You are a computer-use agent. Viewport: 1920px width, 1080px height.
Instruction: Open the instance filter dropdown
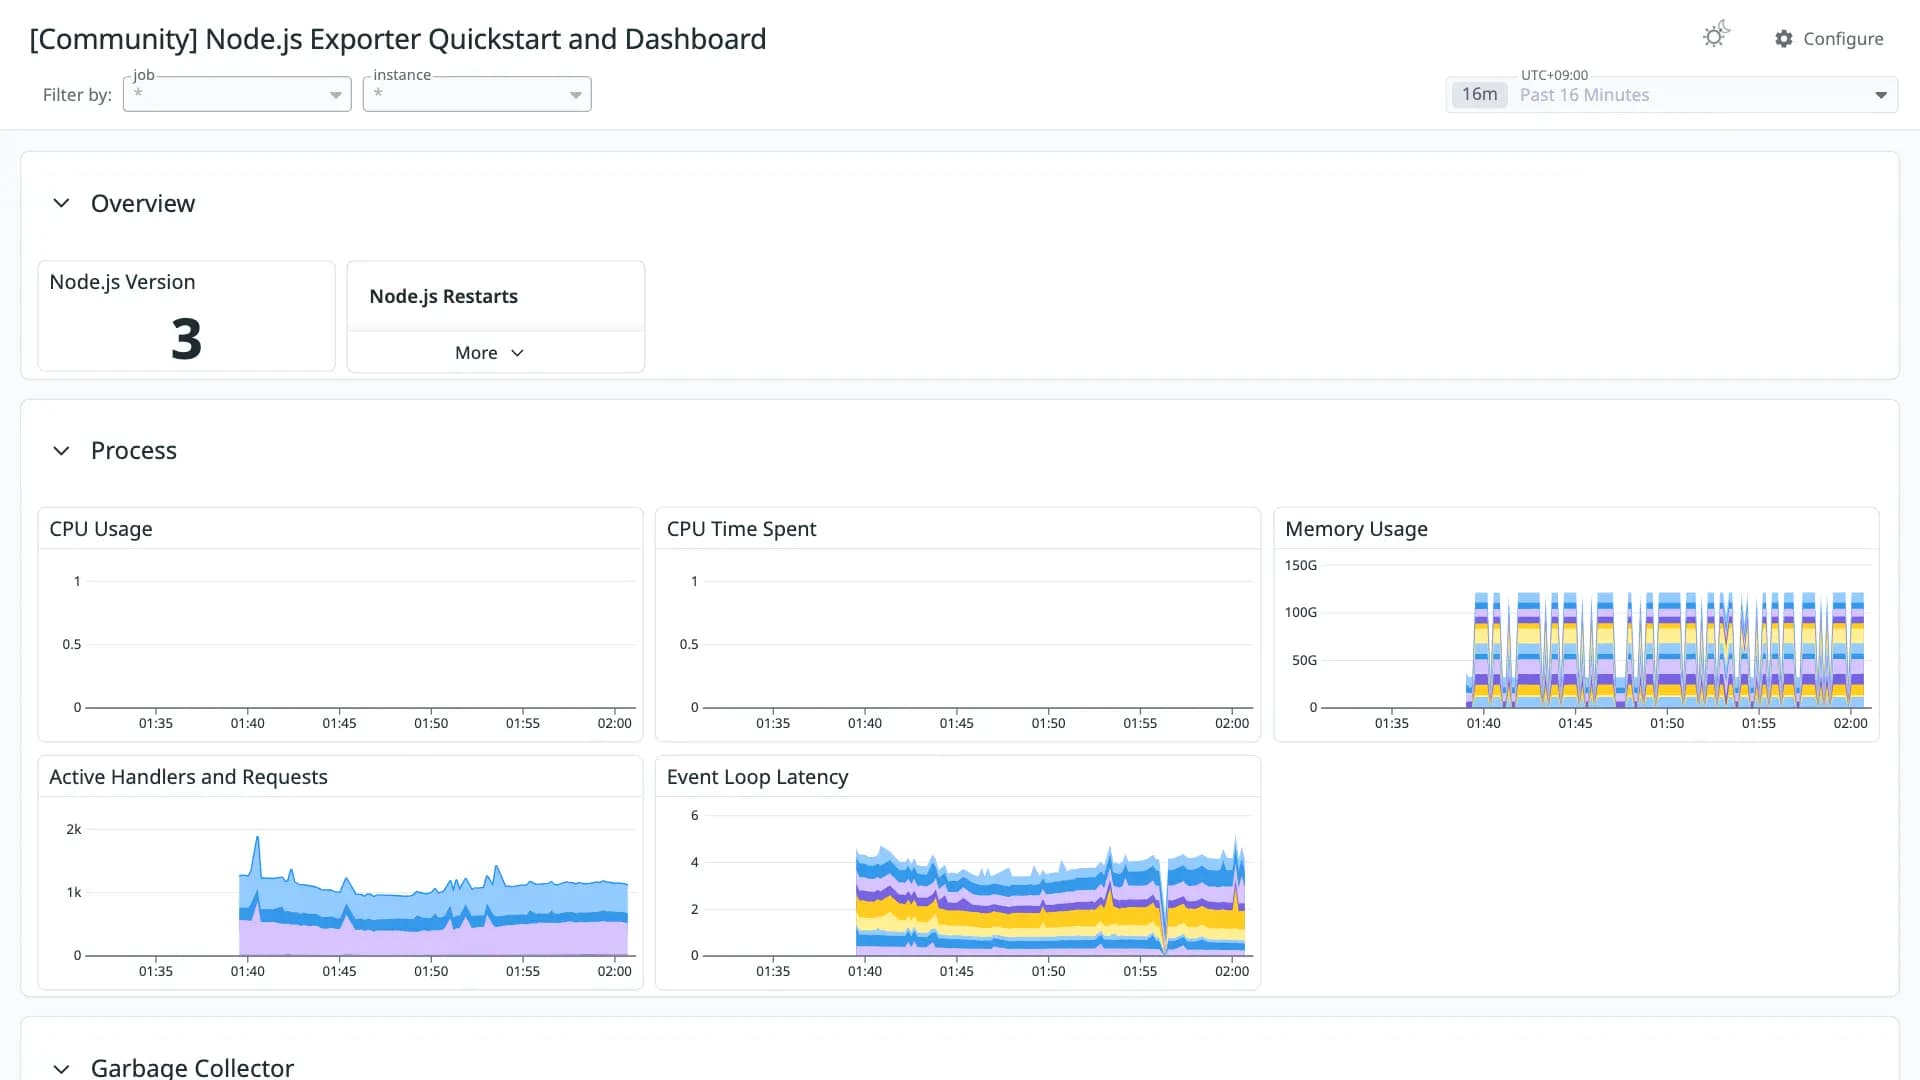477,94
